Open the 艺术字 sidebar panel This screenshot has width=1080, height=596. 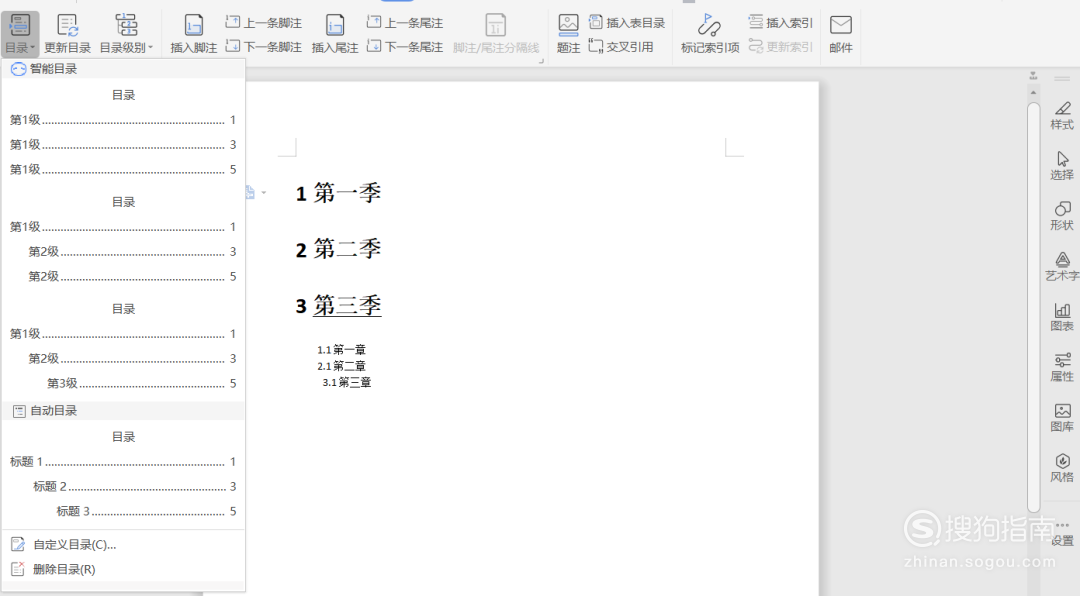click(1062, 267)
